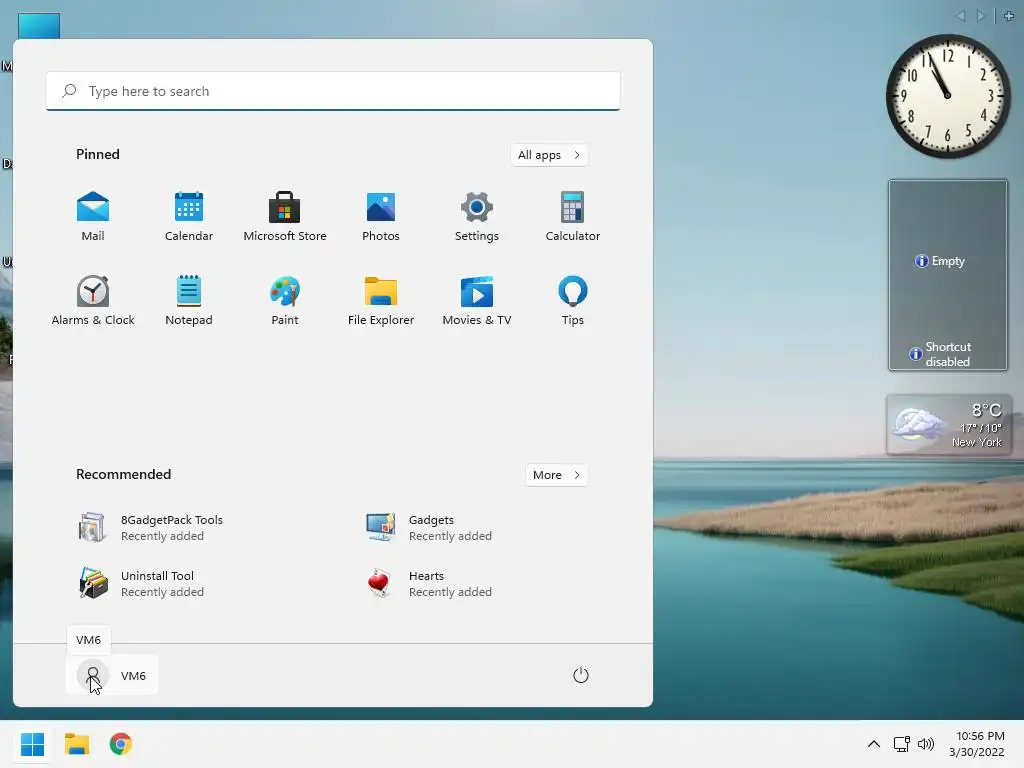Click the Empty launcher gadget slot
Image resolution: width=1024 pixels, height=768 pixels.
[x=940, y=261]
